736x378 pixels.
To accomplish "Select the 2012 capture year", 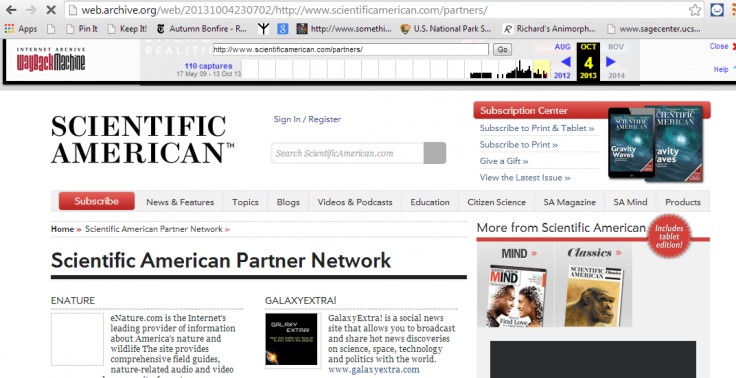I will point(562,75).
